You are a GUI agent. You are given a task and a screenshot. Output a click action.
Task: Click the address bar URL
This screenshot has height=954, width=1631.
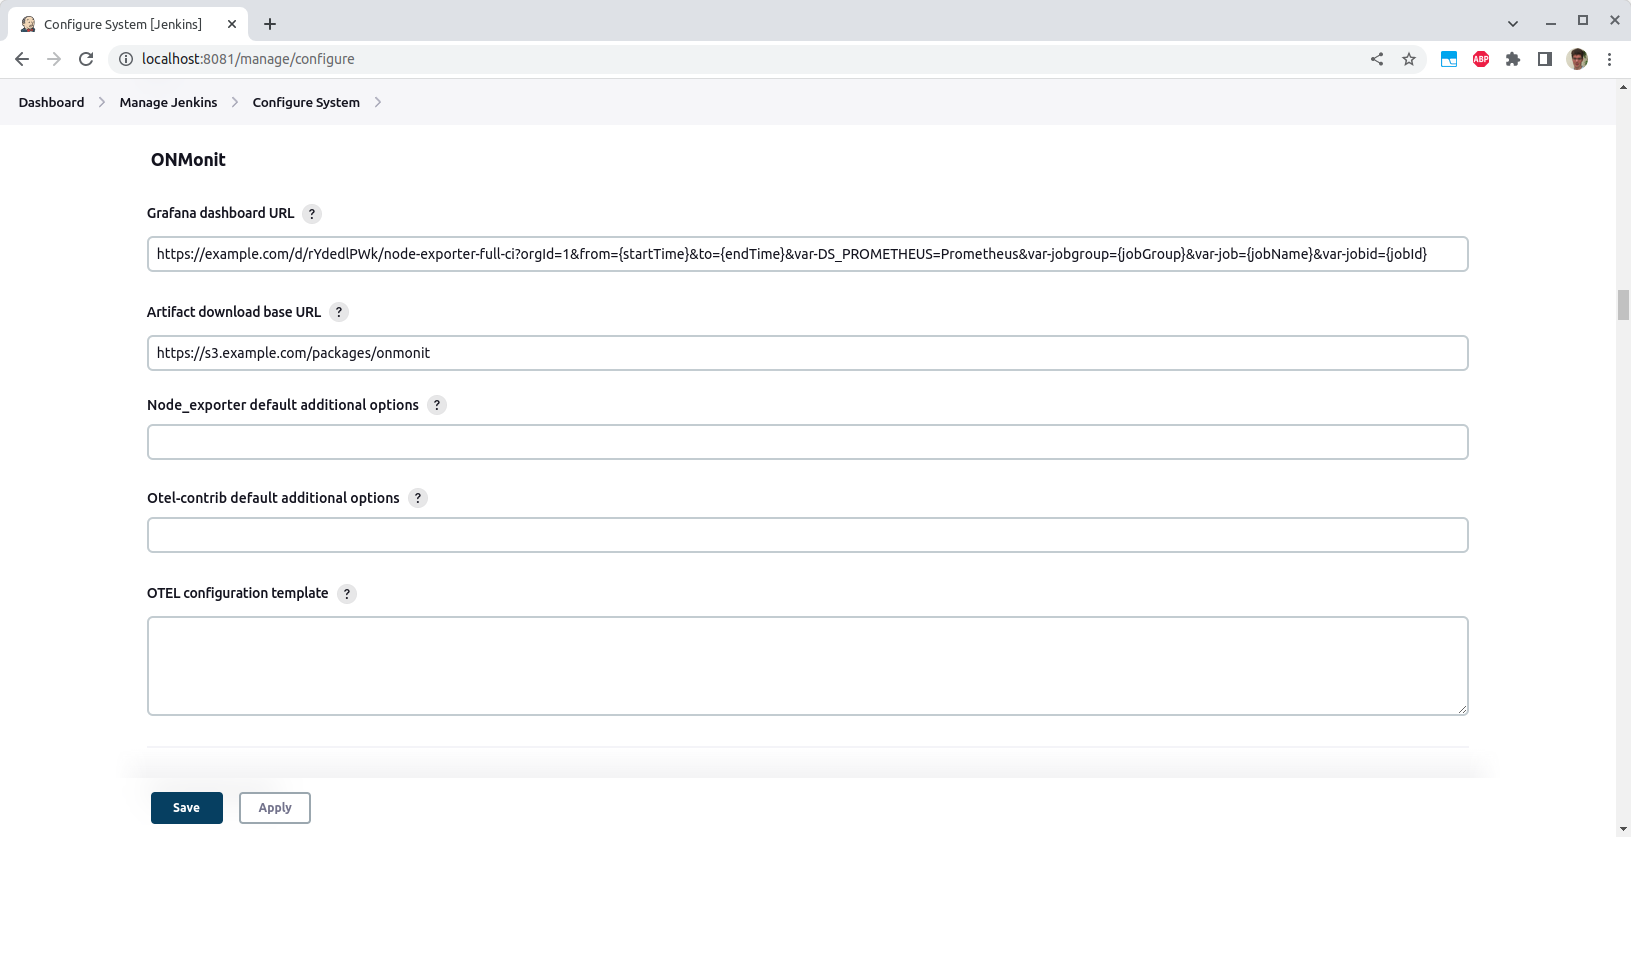click(x=248, y=59)
